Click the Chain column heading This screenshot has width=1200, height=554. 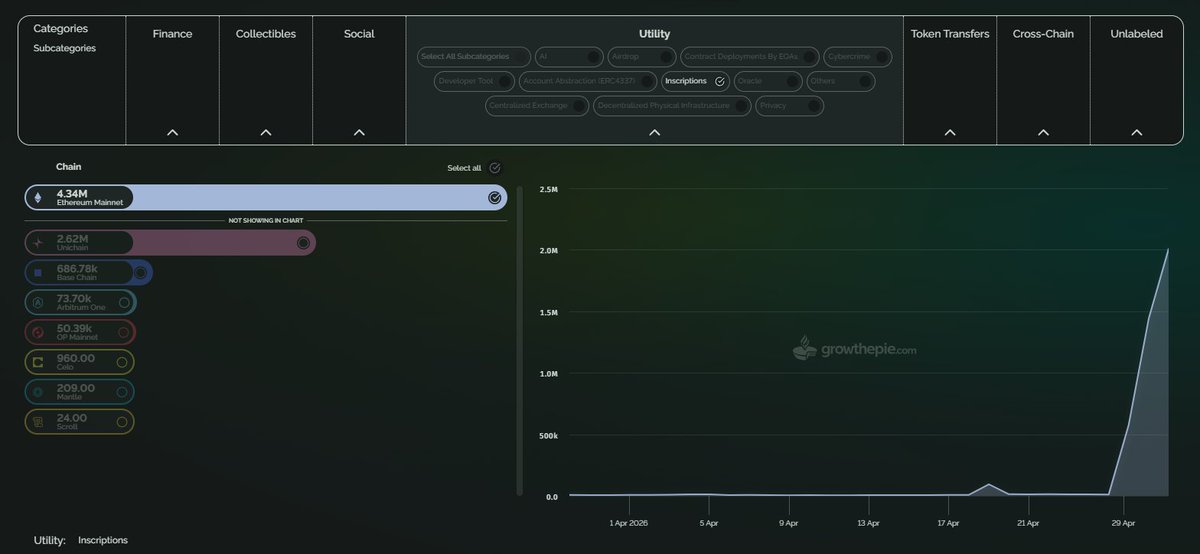(x=69, y=167)
